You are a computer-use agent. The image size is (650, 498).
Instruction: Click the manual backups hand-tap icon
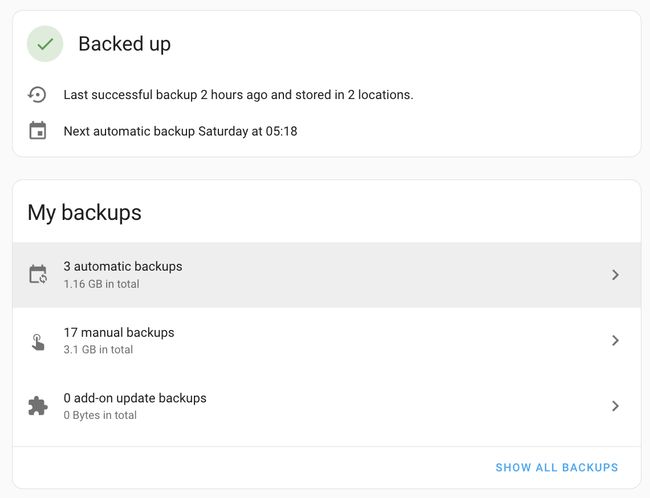[x=38, y=342]
